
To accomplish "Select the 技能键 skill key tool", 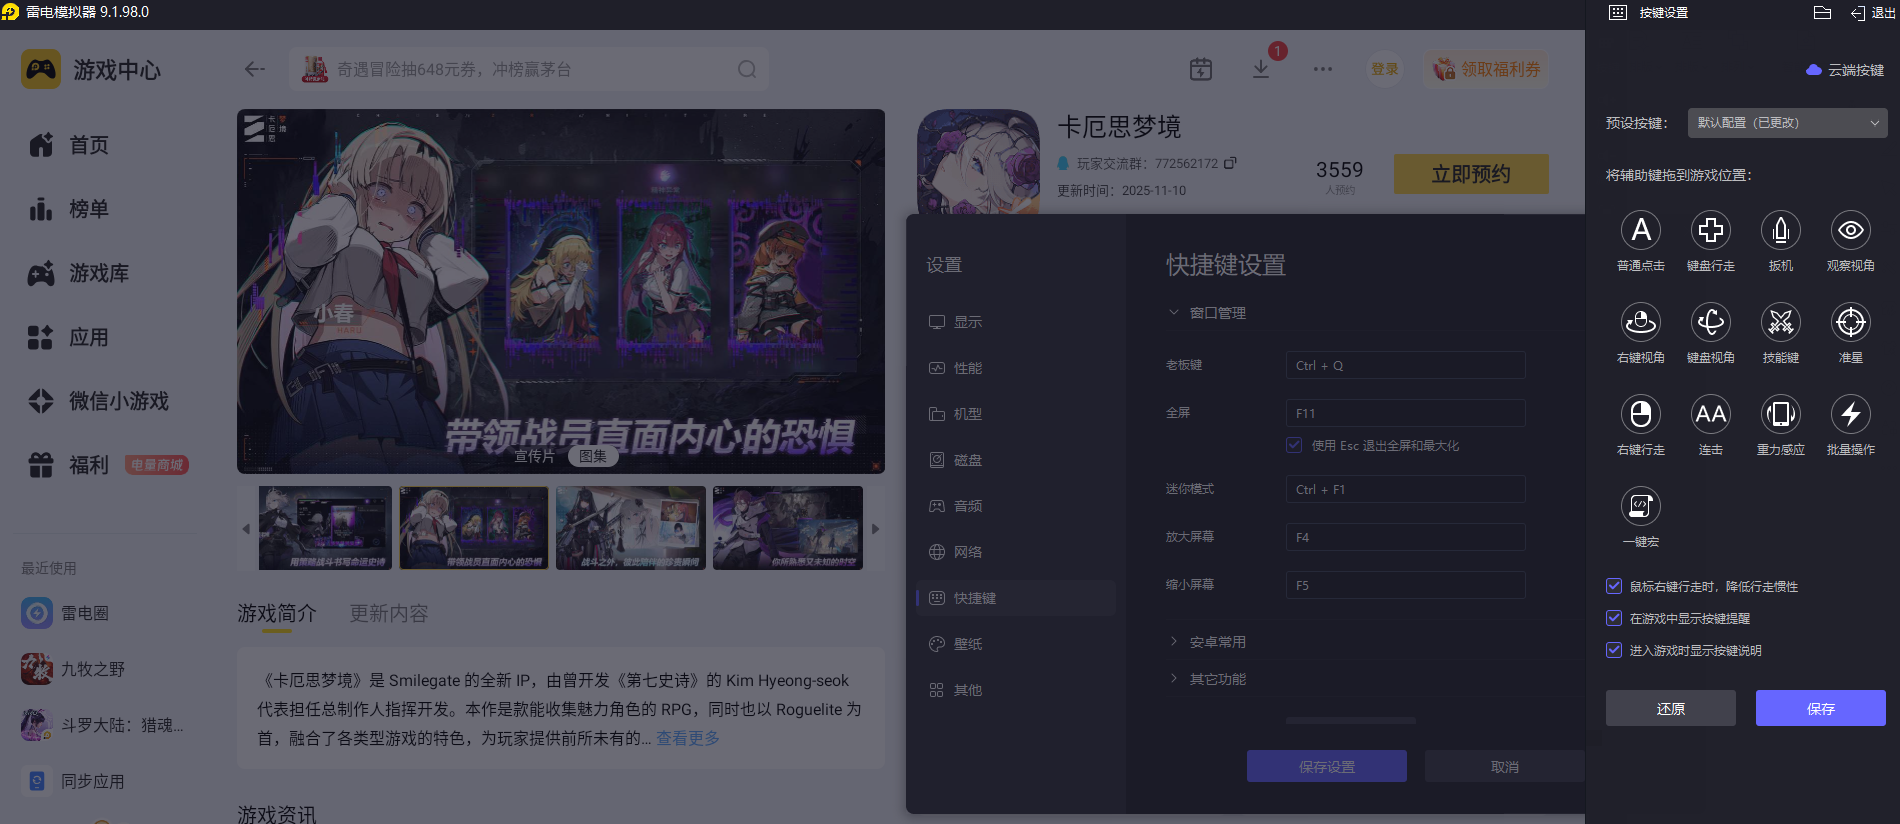I will tap(1781, 322).
